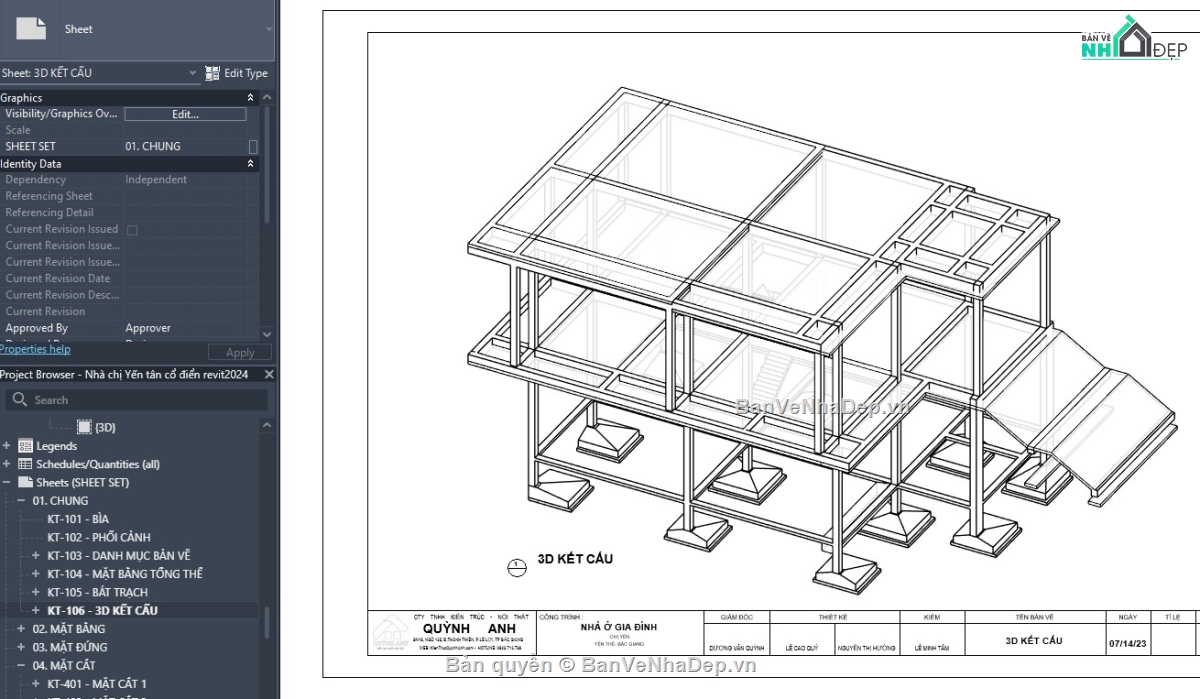The image size is (1200, 699).
Task: Click the Project Browser scroll up arrow
Action: coord(266,425)
